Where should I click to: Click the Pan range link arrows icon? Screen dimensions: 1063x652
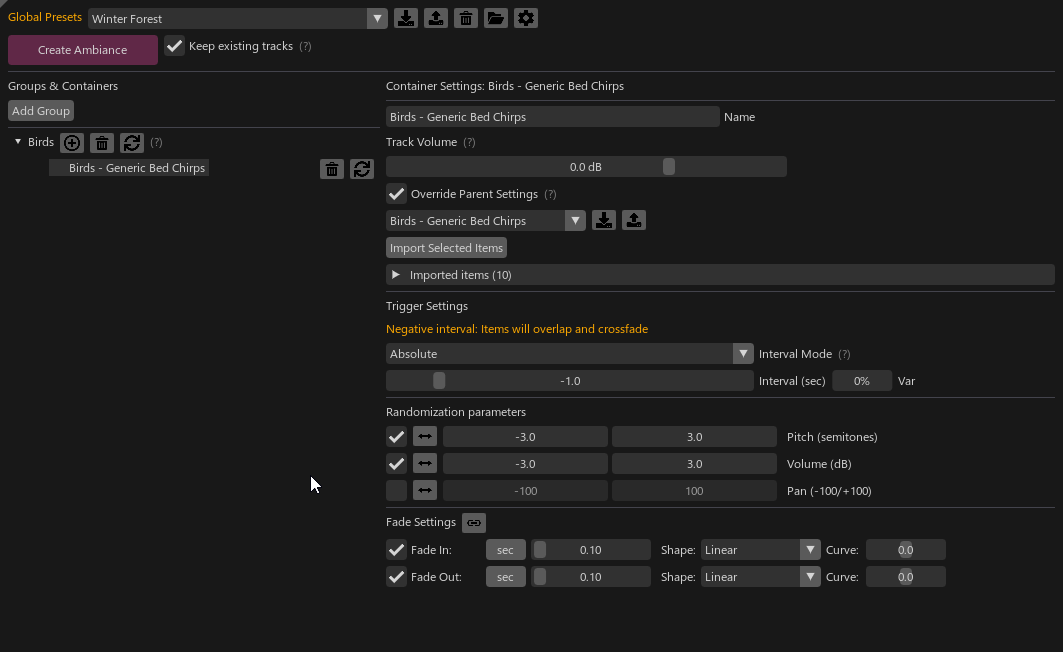tap(425, 491)
